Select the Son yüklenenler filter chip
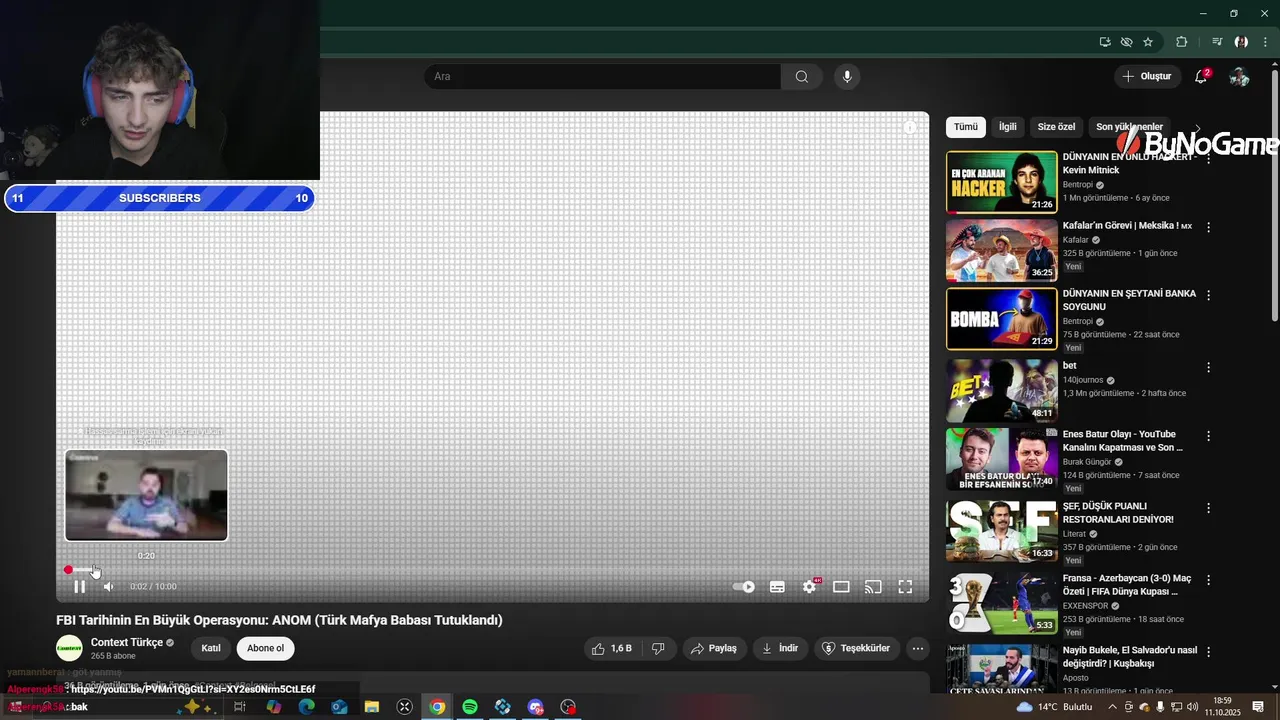This screenshot has height=720, width=1280. (1129, 127)
